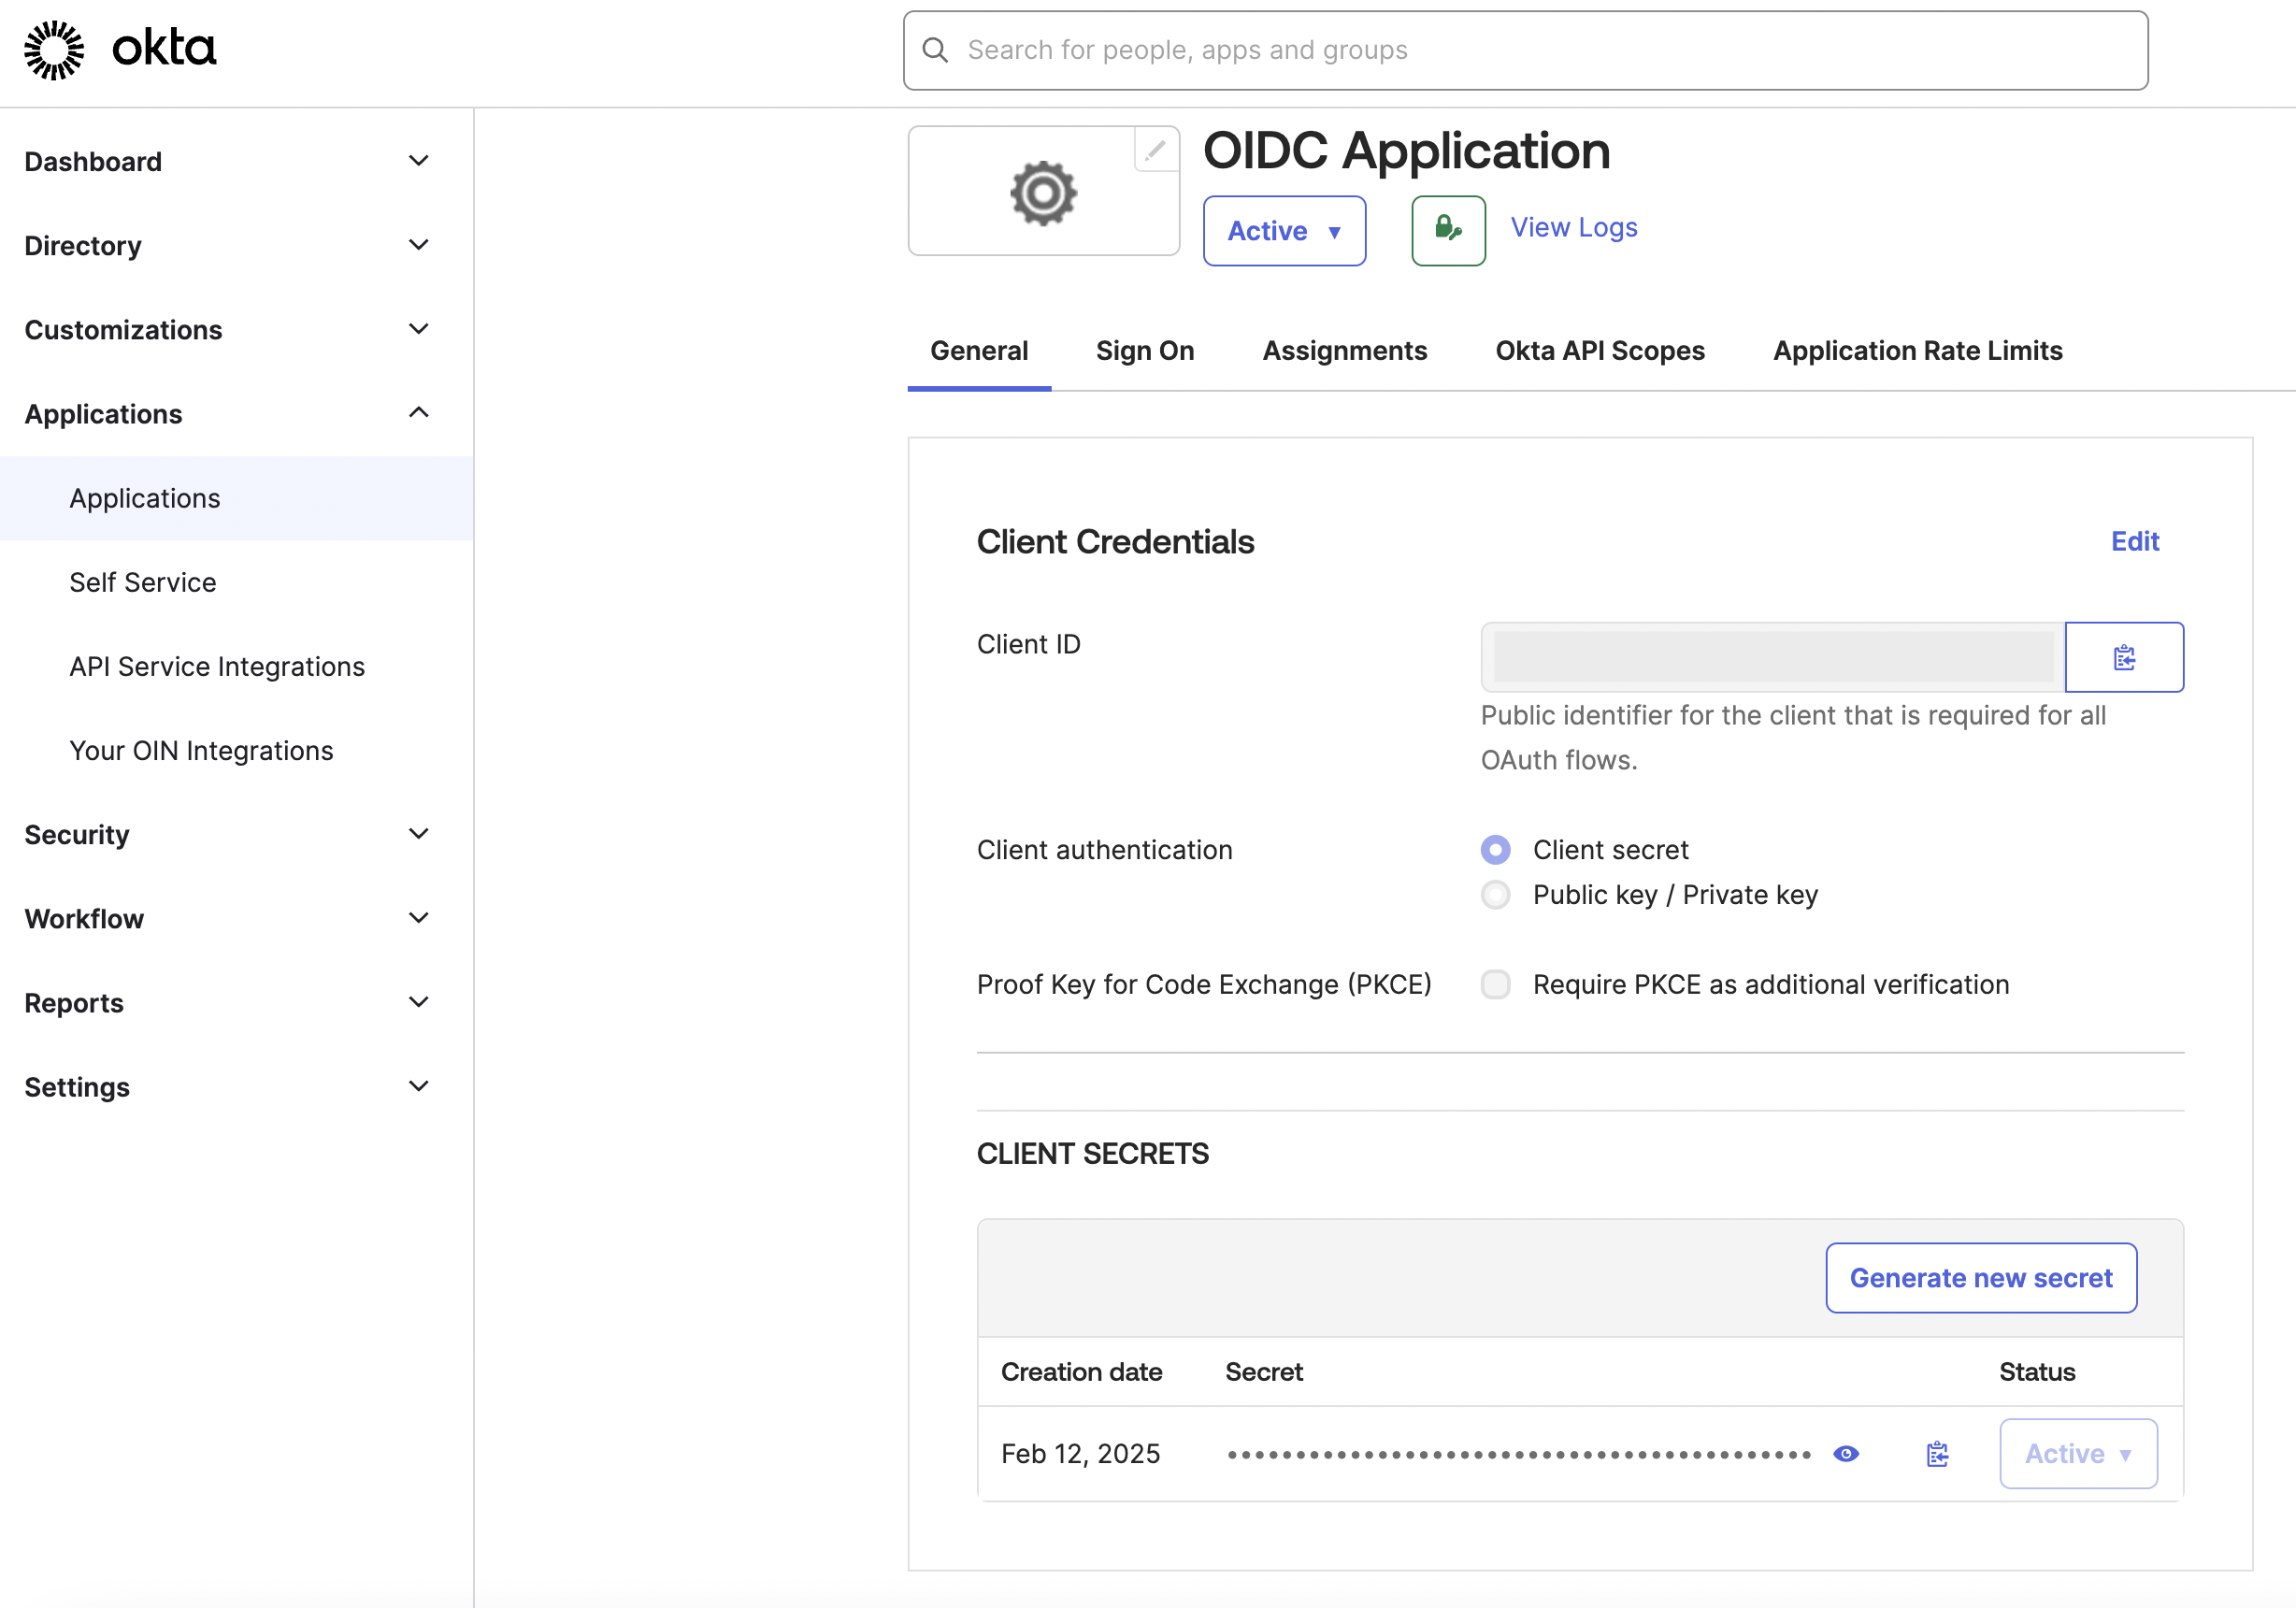
Task: Click the 'CLIENT SECRETS' heading
Action: (x=1092, y=1154)
